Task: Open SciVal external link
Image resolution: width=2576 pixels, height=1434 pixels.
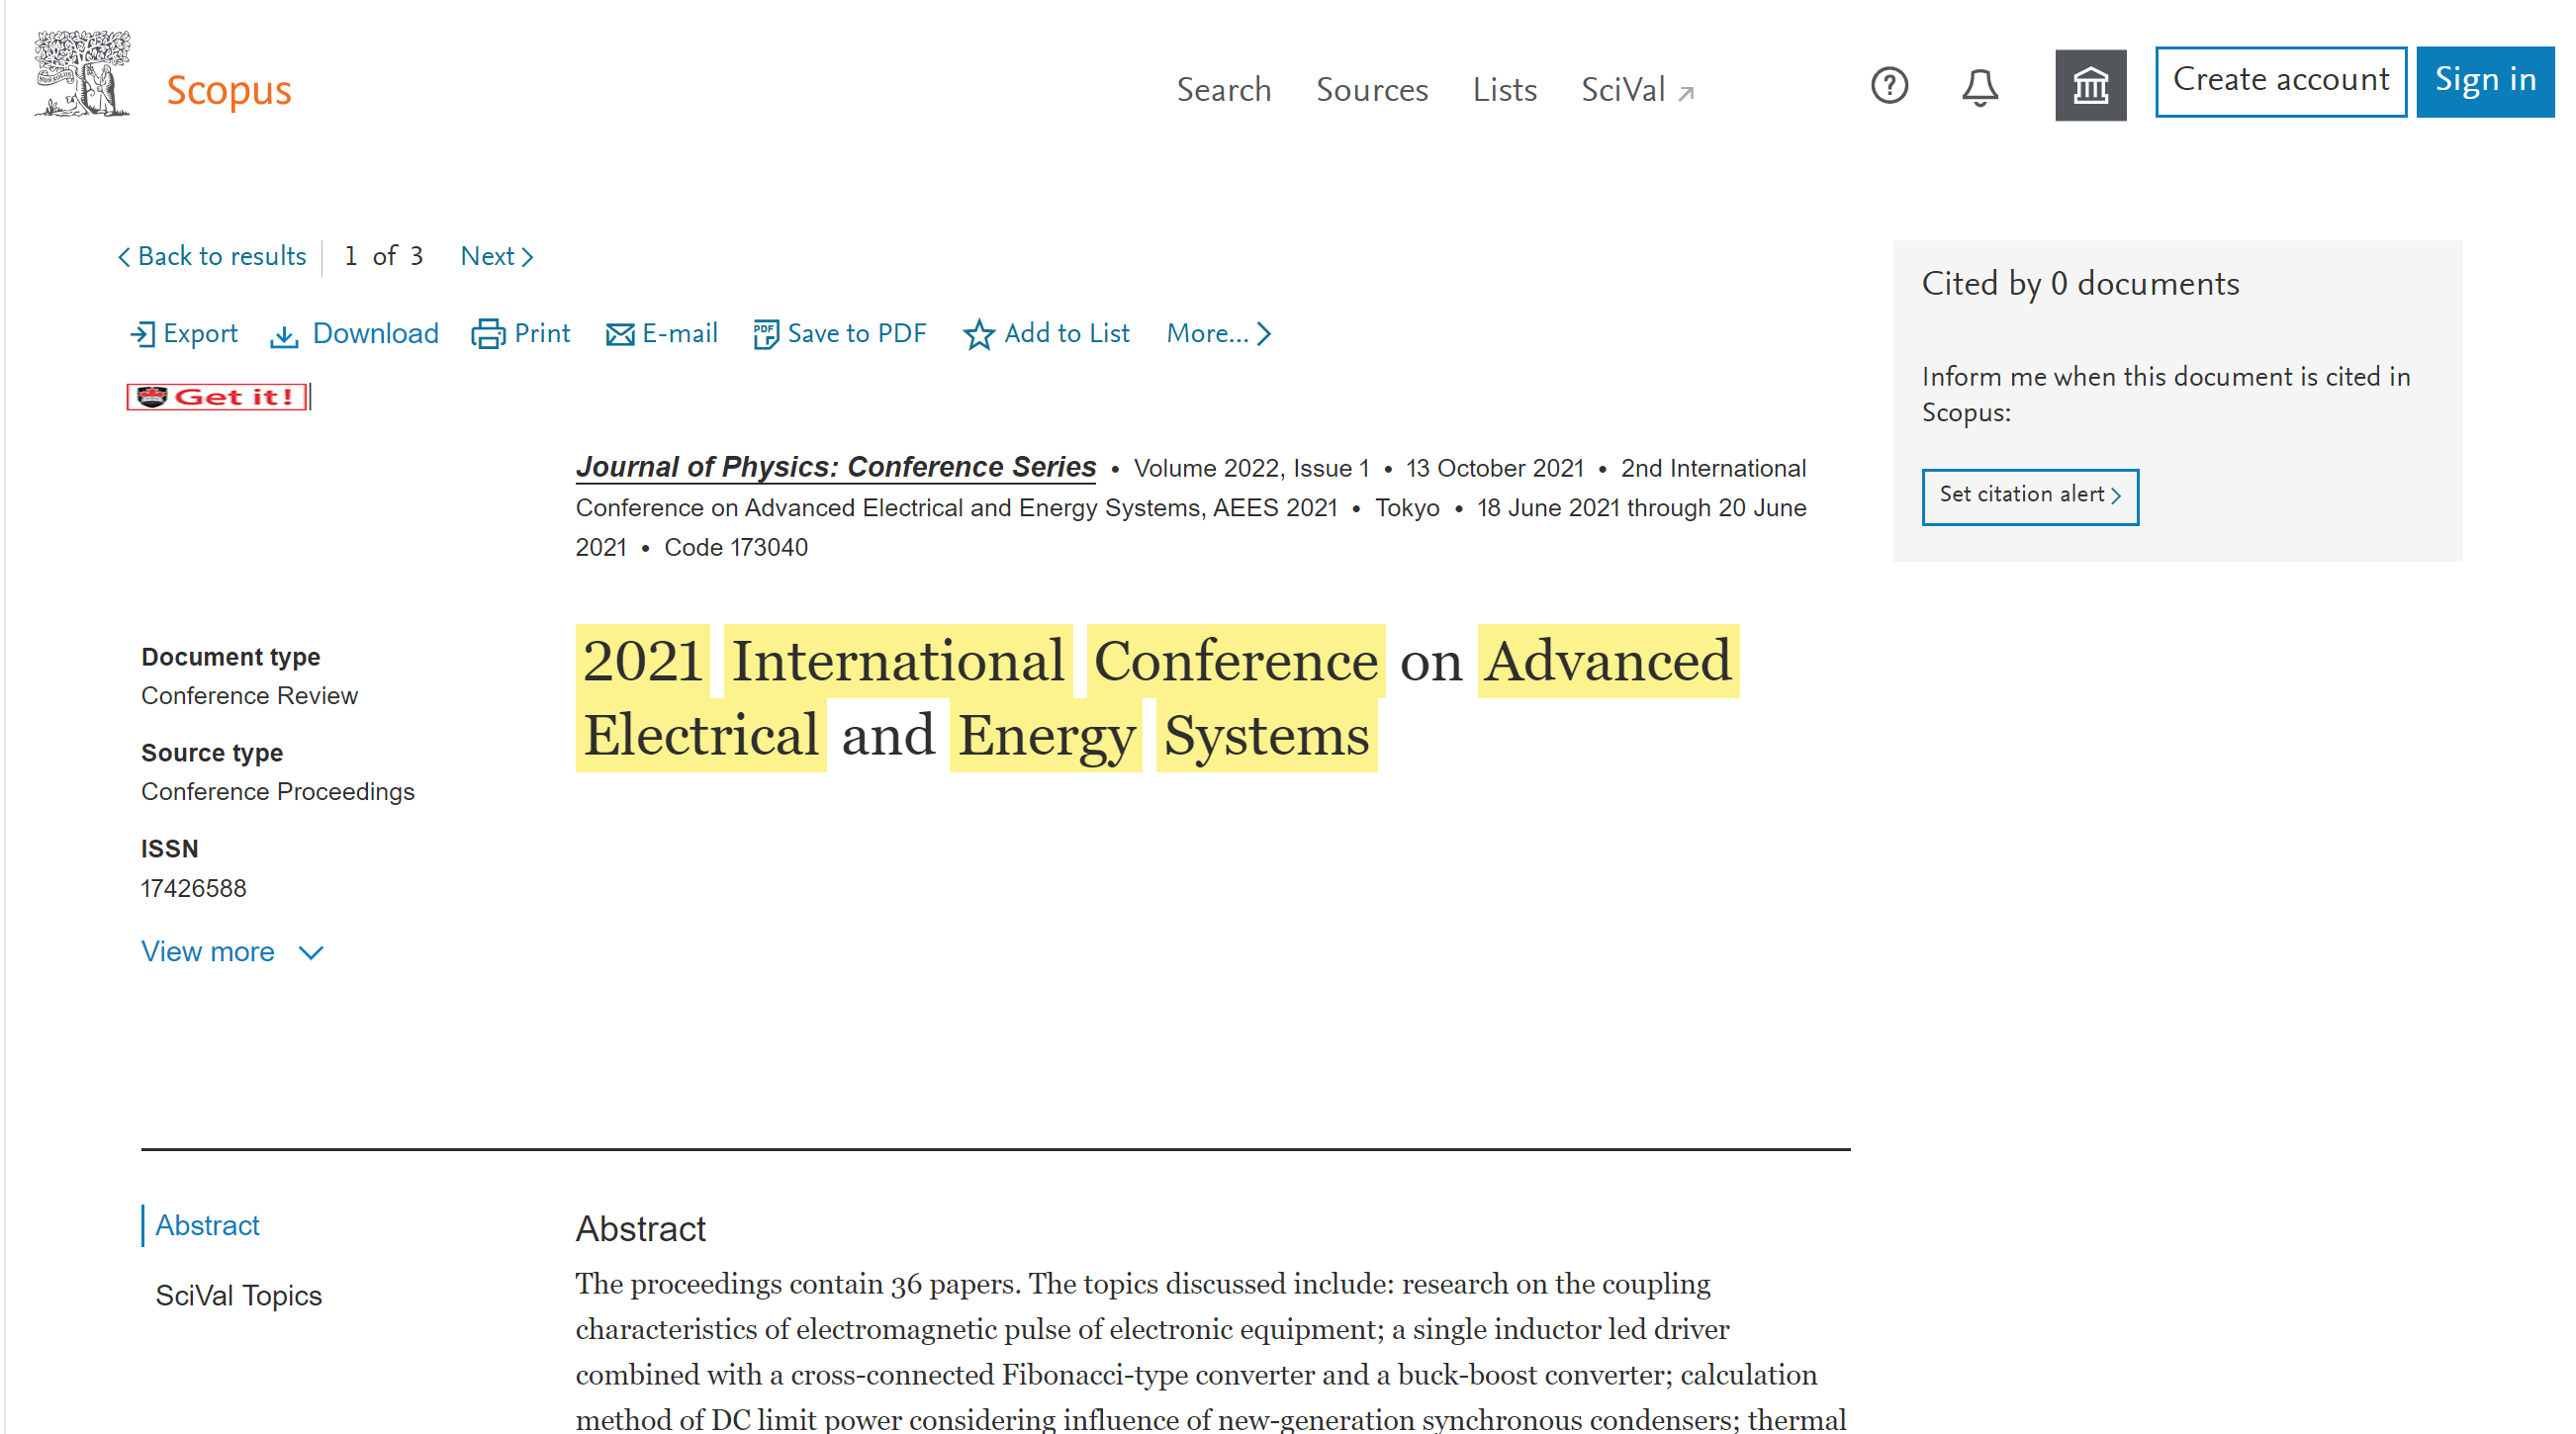Action: [1636, 90]
